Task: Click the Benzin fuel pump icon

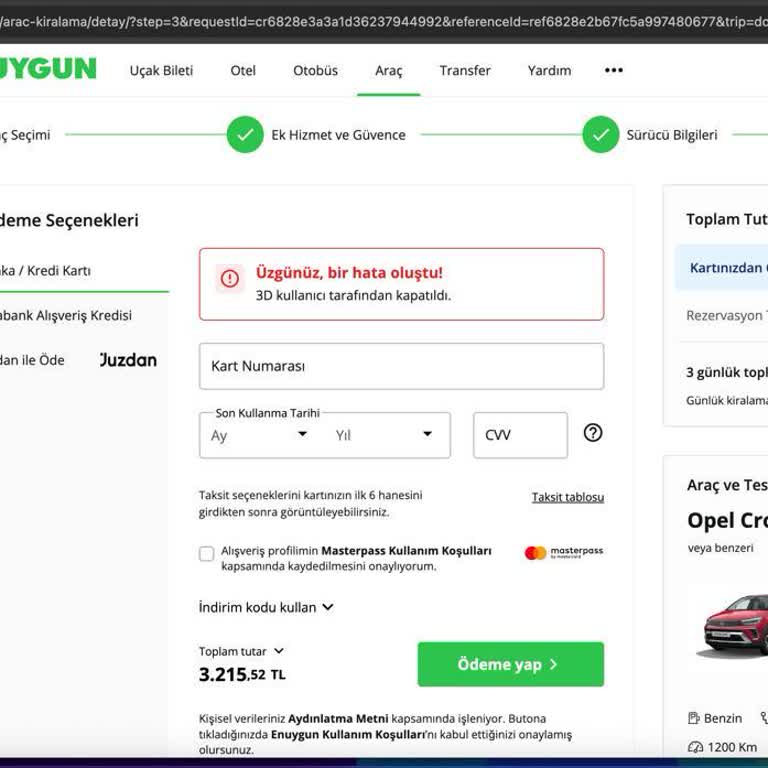Action: pyautogui.click(x=694, y=719)
